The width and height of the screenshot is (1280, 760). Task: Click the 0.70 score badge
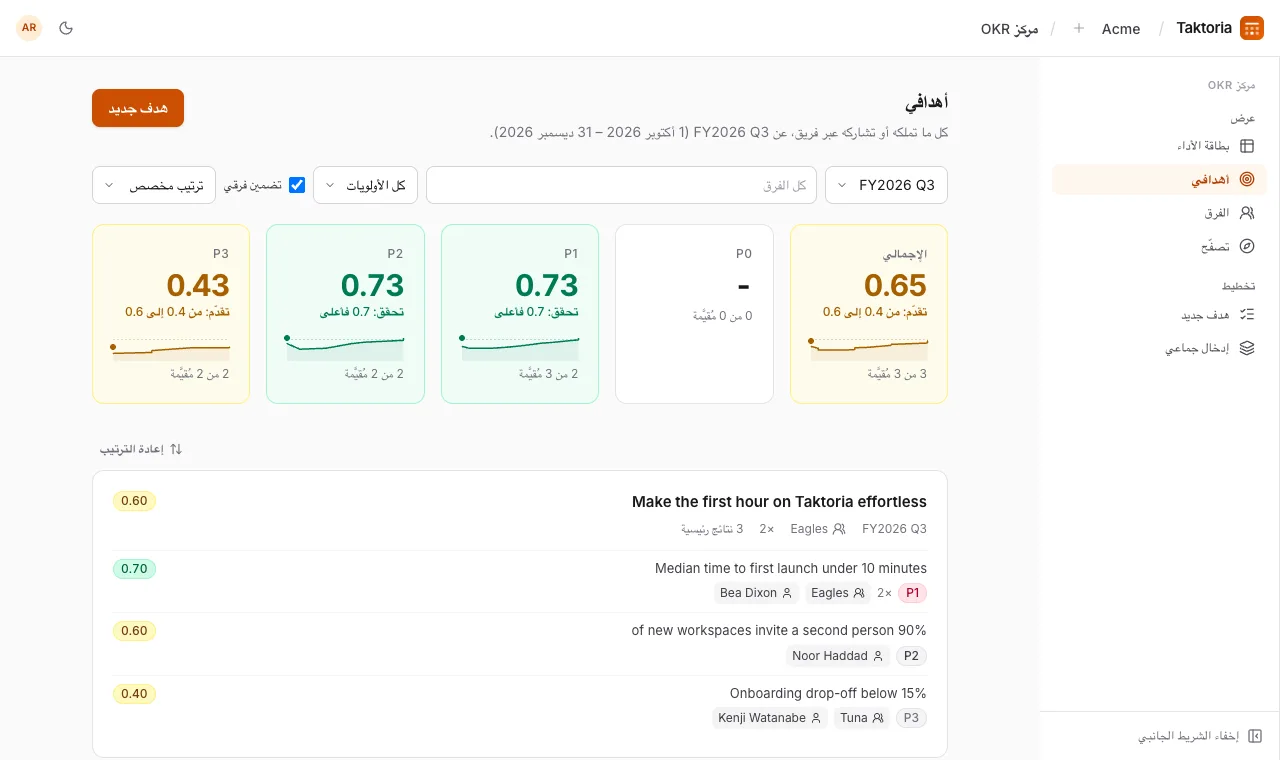click(x=134, y=569)
